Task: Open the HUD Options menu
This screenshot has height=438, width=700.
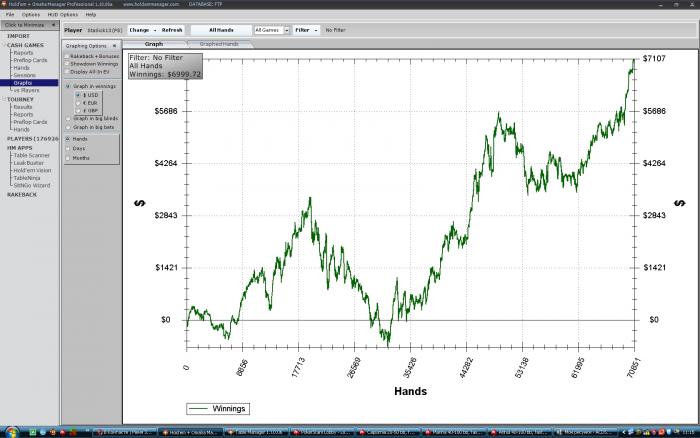Action: [62, 15]
